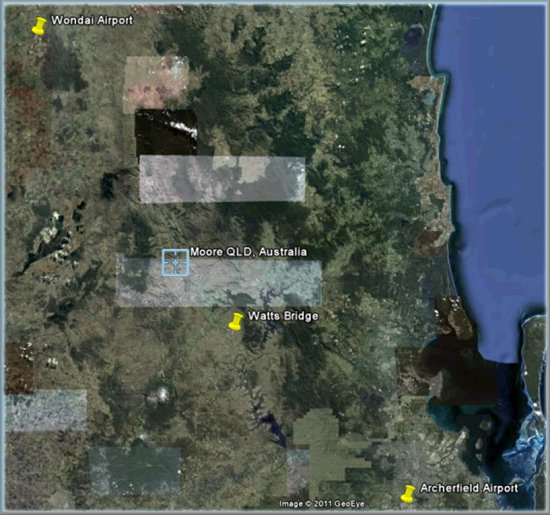Click the Moore QLD, Australia label
This screenshot has height=515, width=550.
click(248, 252)
